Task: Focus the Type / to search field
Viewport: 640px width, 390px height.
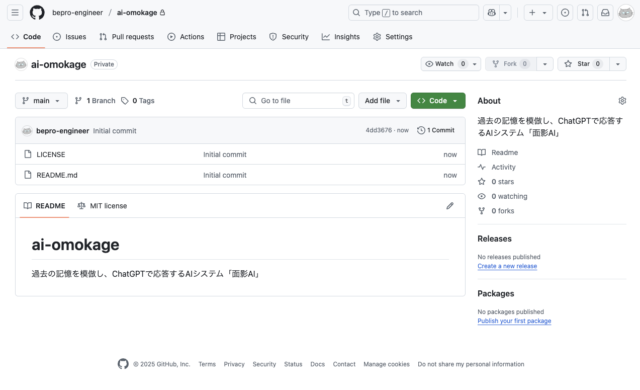Action: [x=413, y=13]
